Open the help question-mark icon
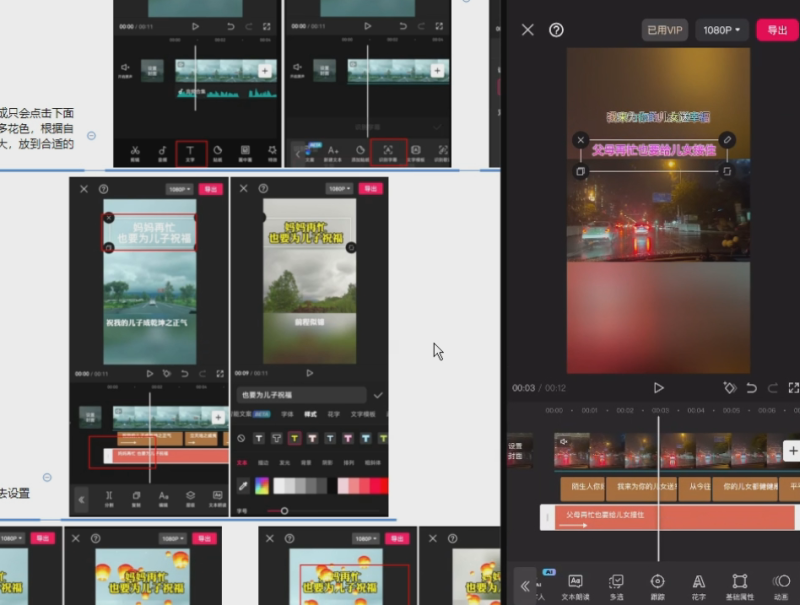The height and width of the screenshot is (605, 800). pyautogui.click(x=556, y=30)
